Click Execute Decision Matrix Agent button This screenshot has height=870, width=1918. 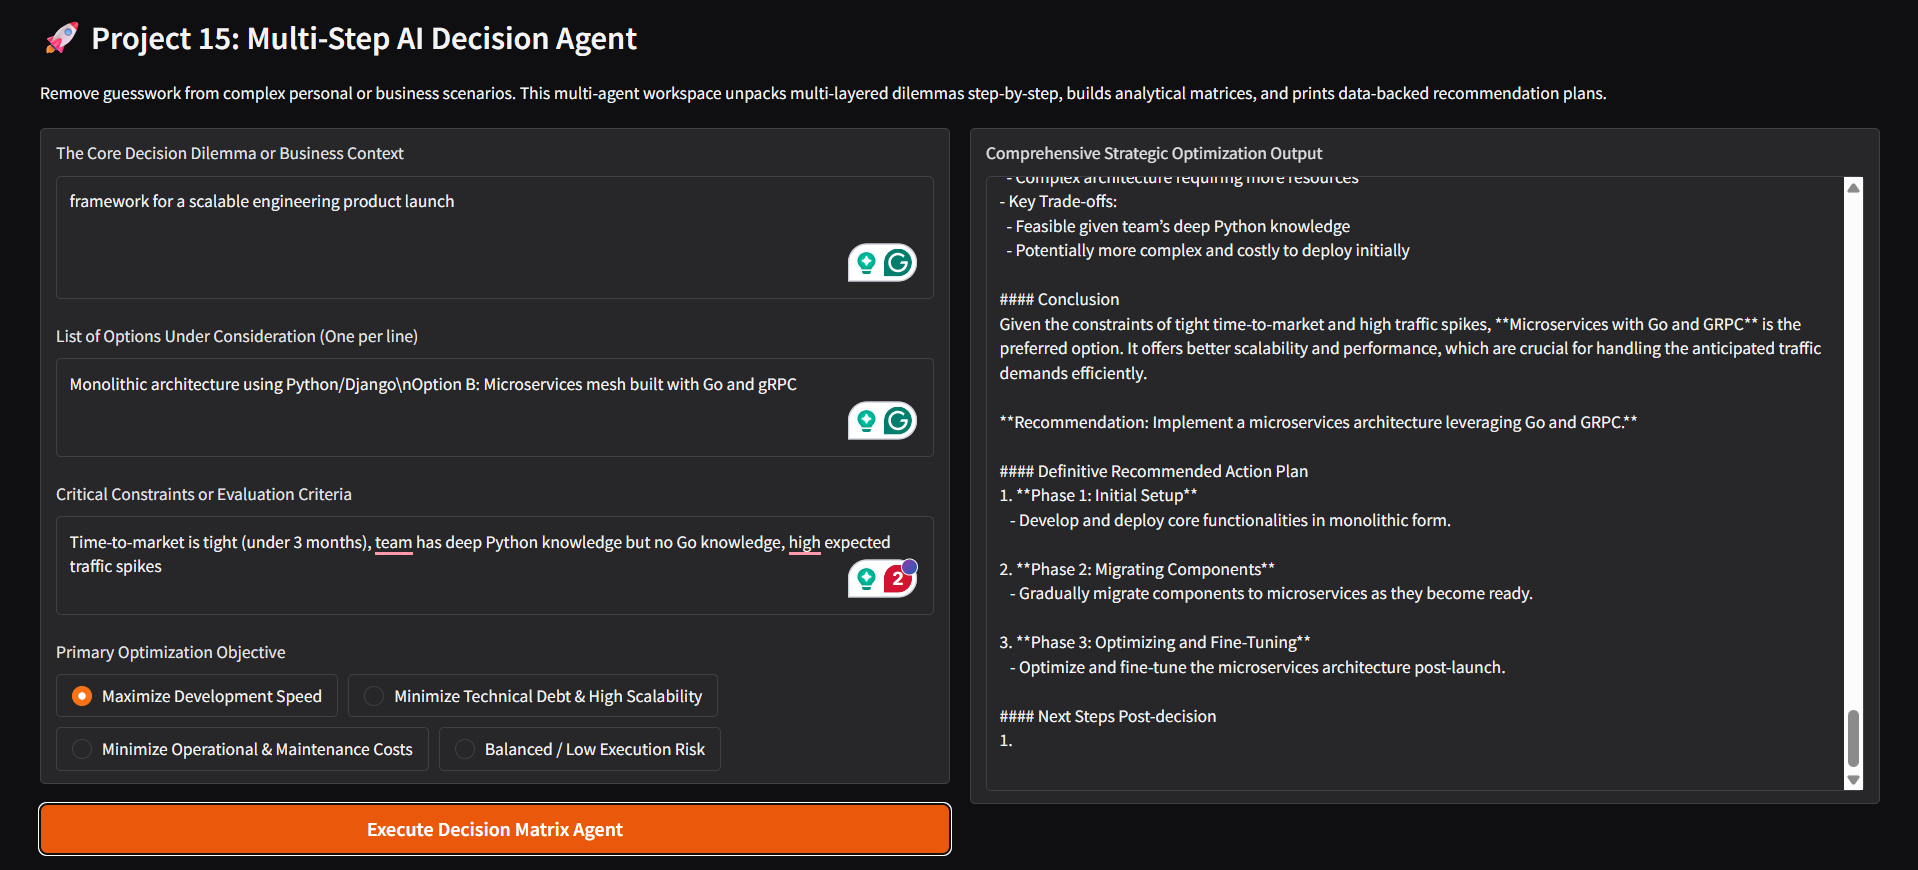point(495,829)
